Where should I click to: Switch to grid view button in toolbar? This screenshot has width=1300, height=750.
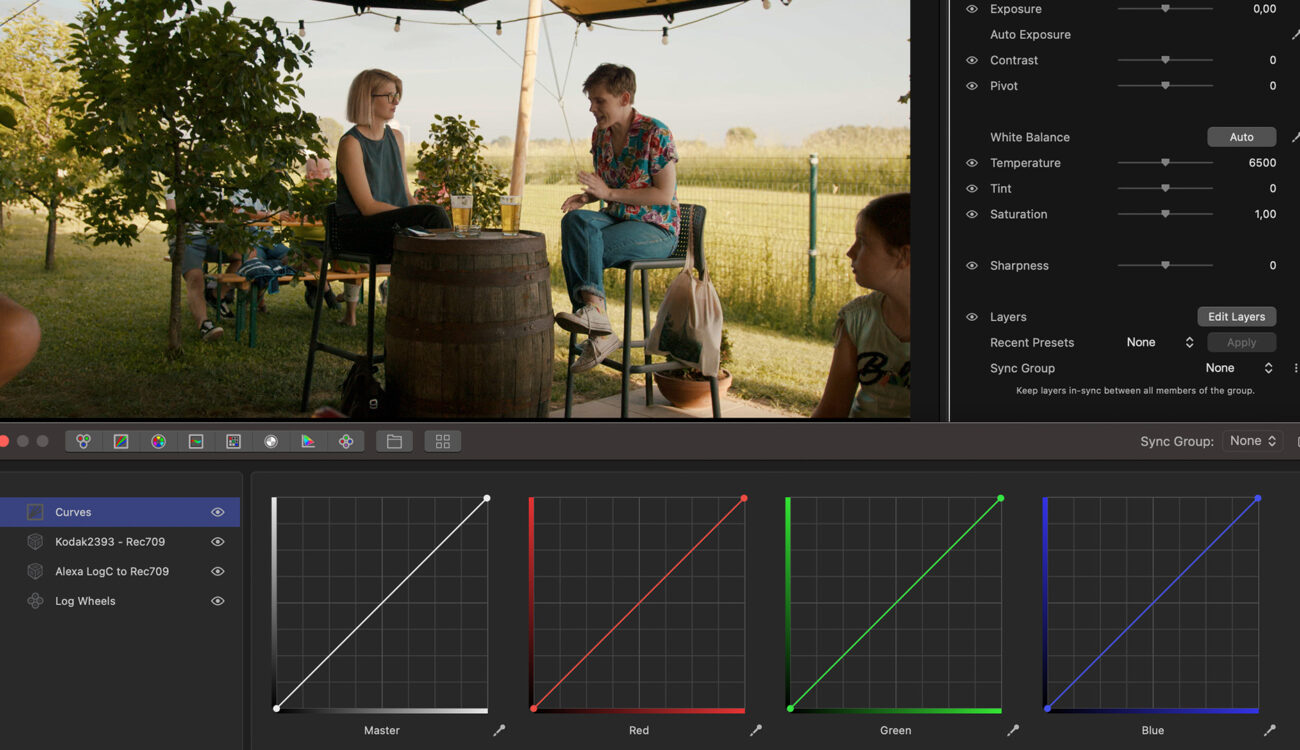[x=443, y=441]
